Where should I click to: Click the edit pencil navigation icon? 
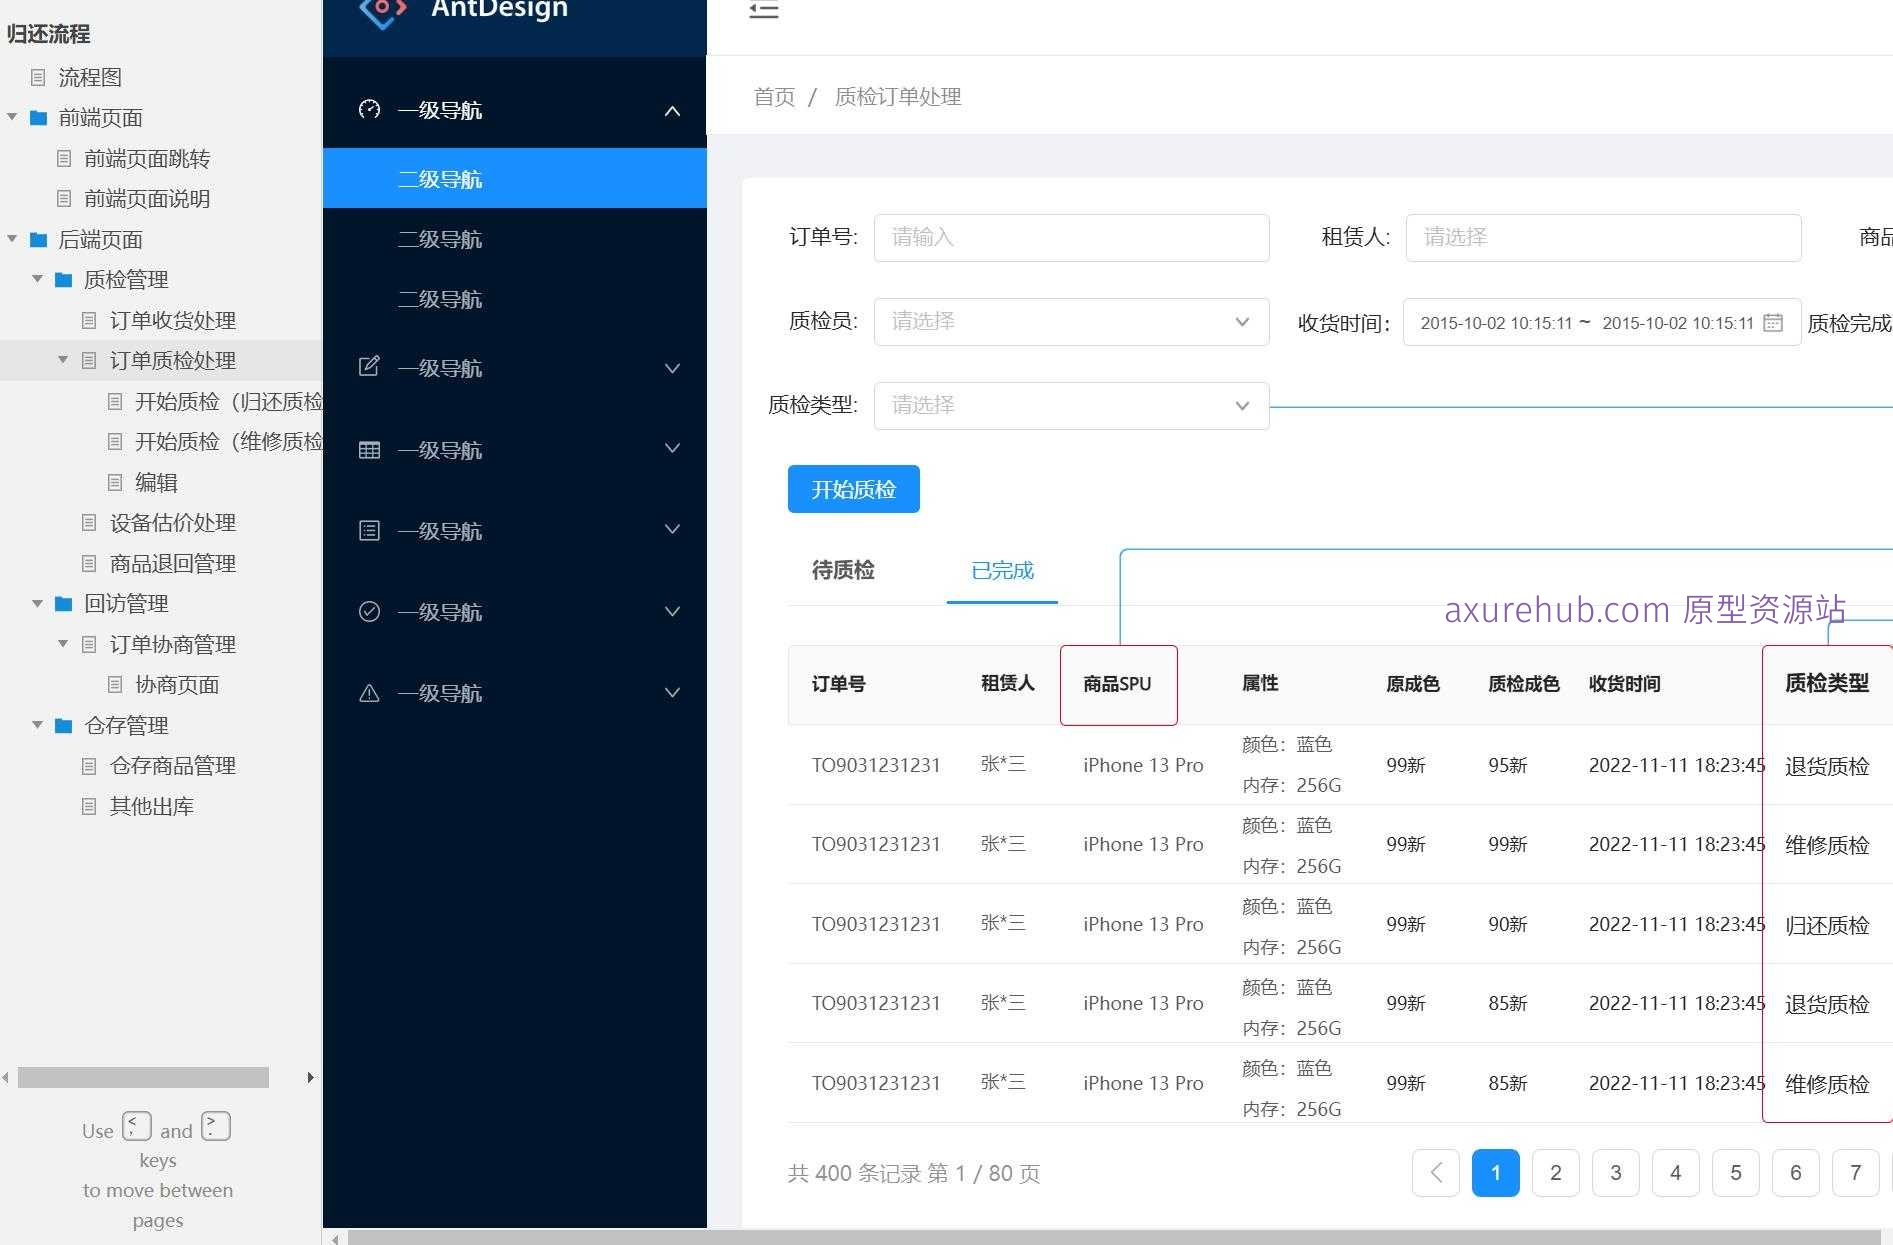[x=369, y=367]
